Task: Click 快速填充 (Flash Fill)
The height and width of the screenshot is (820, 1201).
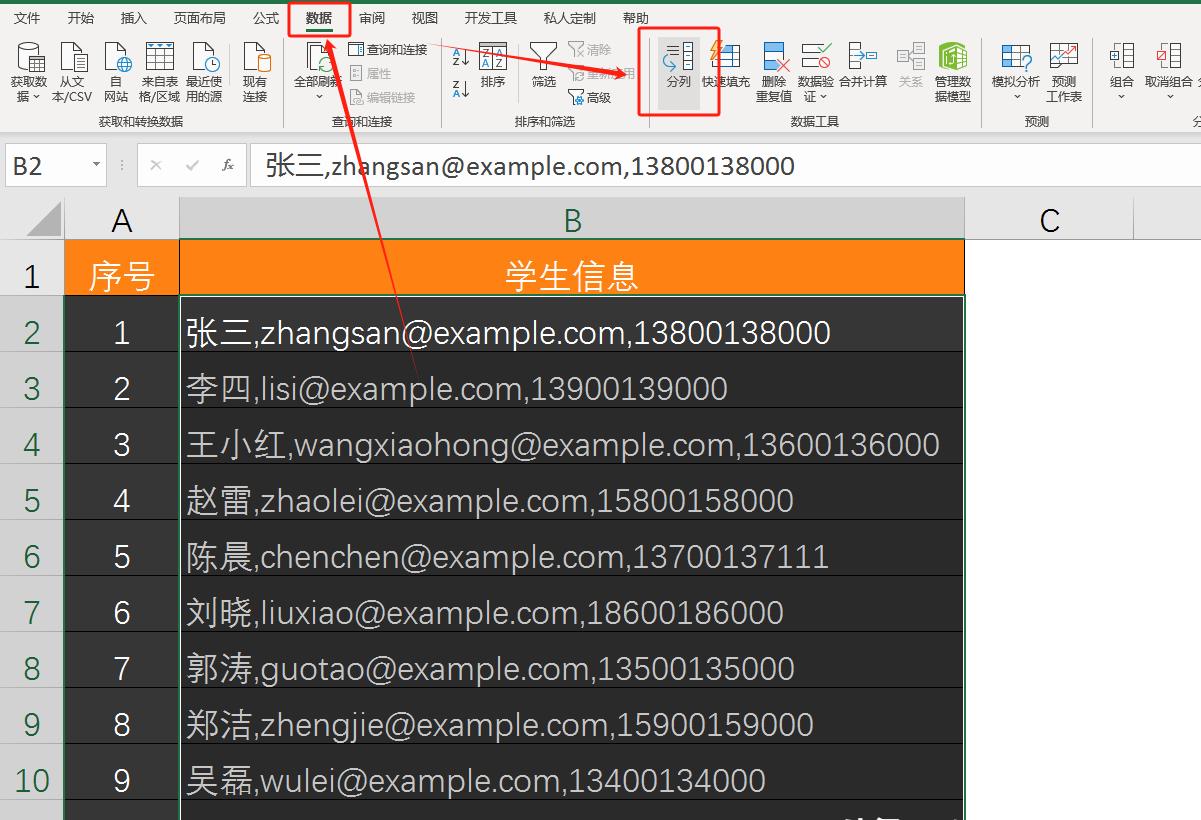Action: pyautogui.click(x=726, y=66)
